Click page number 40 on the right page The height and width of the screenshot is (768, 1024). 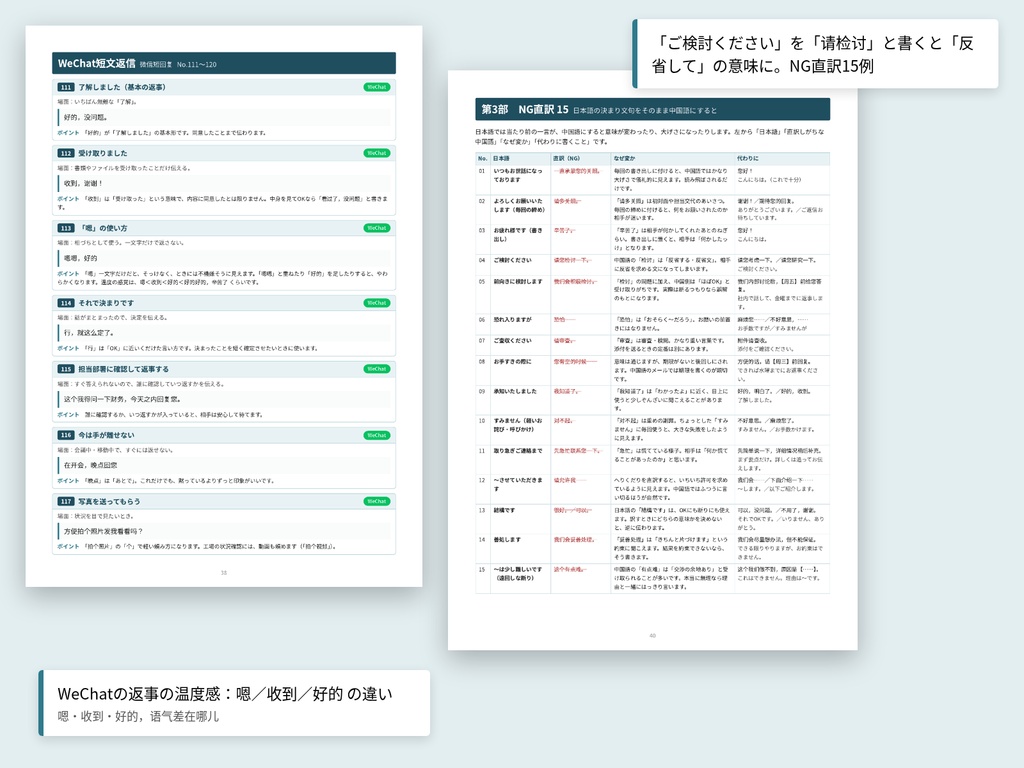pos(652,635)
